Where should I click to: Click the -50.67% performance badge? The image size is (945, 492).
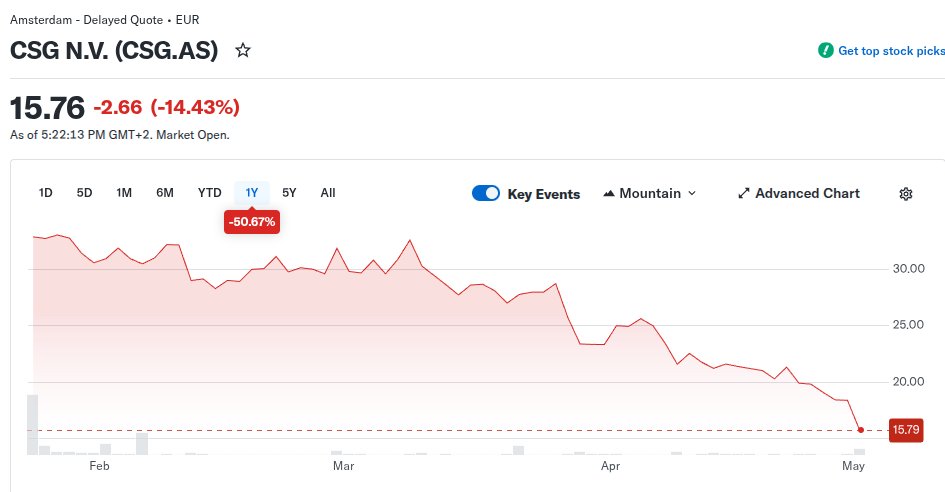pyautogui.click(x=252, y=222)
